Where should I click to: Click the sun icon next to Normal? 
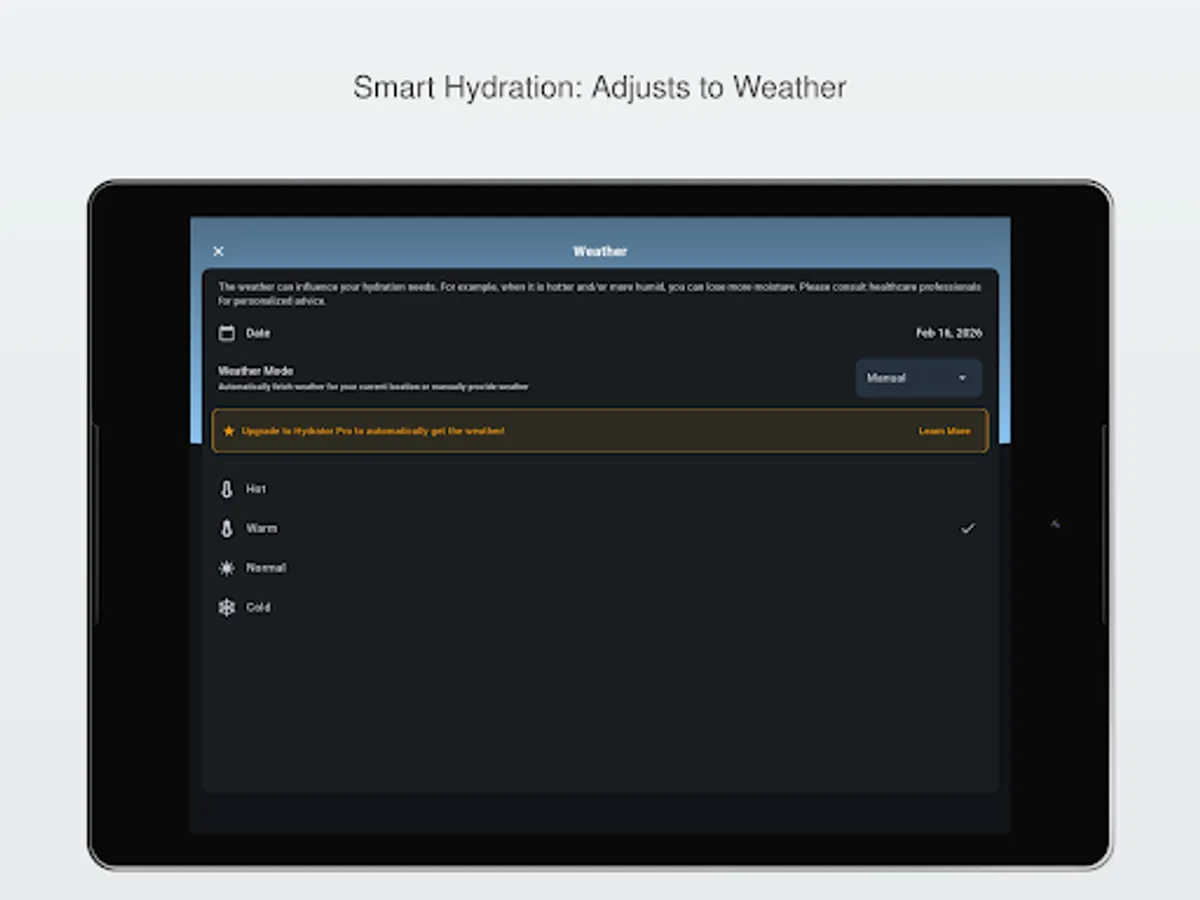(x=227, y=568)
